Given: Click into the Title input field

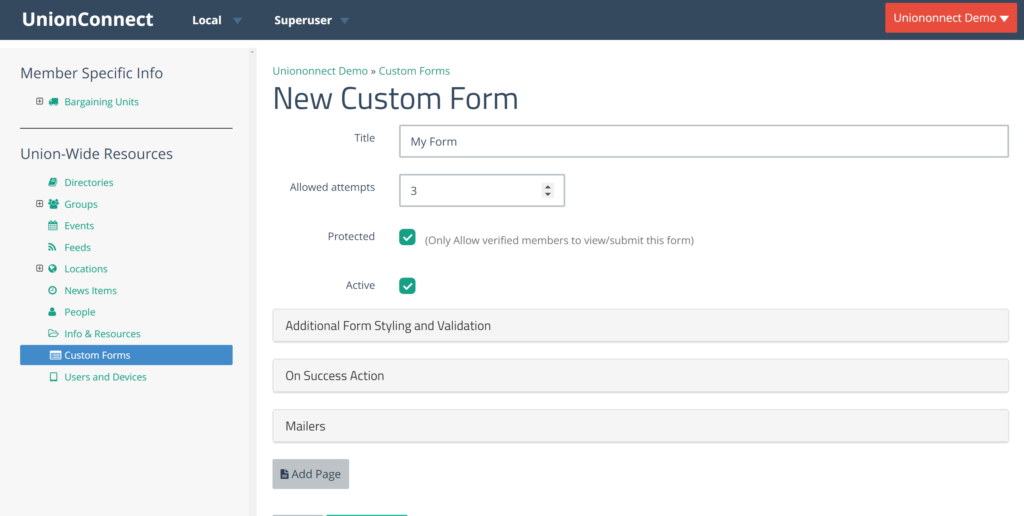Looking at the screenshot, I should tap(704, 141).
